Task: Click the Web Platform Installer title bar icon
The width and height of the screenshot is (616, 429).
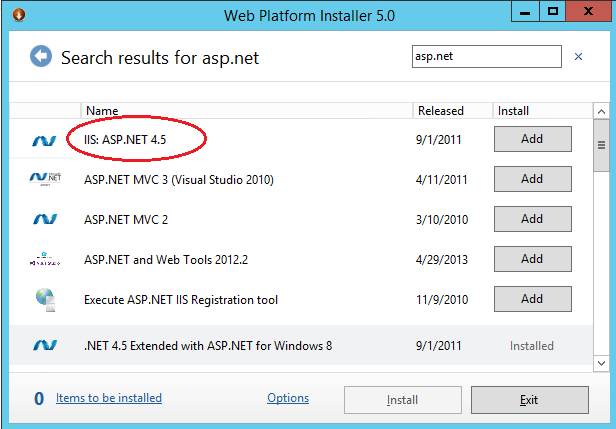Action: pyautogui.click(x=18, y=15)
